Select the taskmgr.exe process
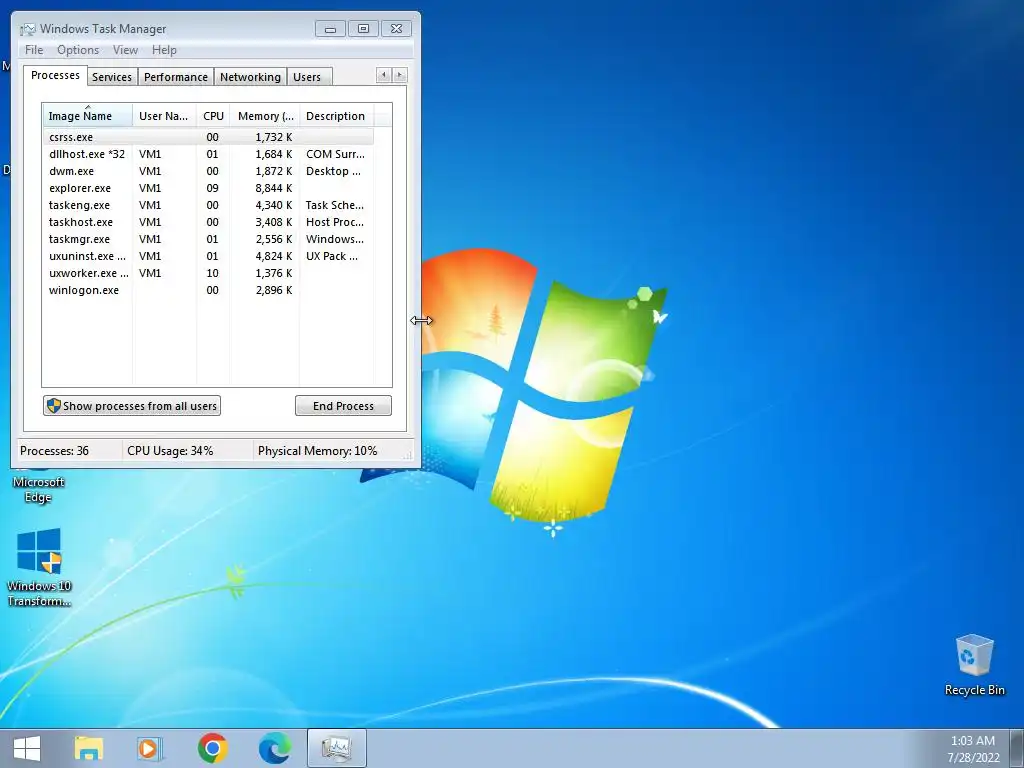Screen dimensions: 1024x768 click(209, 239)
